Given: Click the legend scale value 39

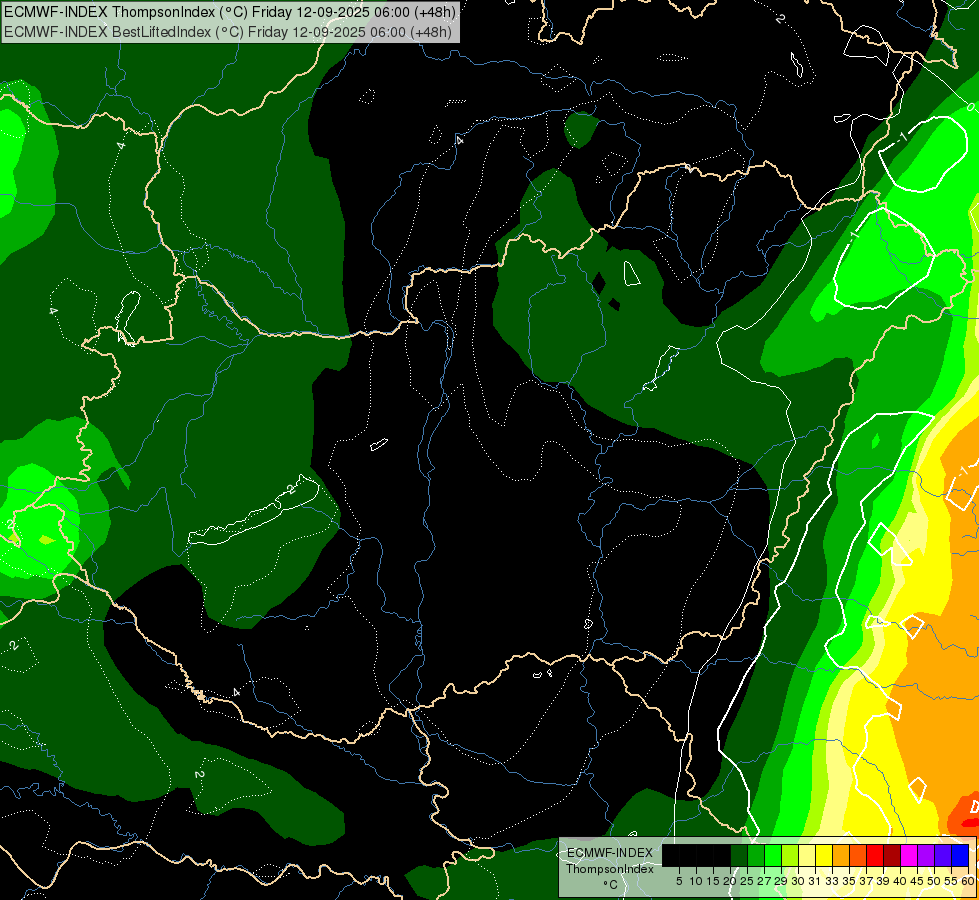Looking at the screenshot, I should coord(883,881).
